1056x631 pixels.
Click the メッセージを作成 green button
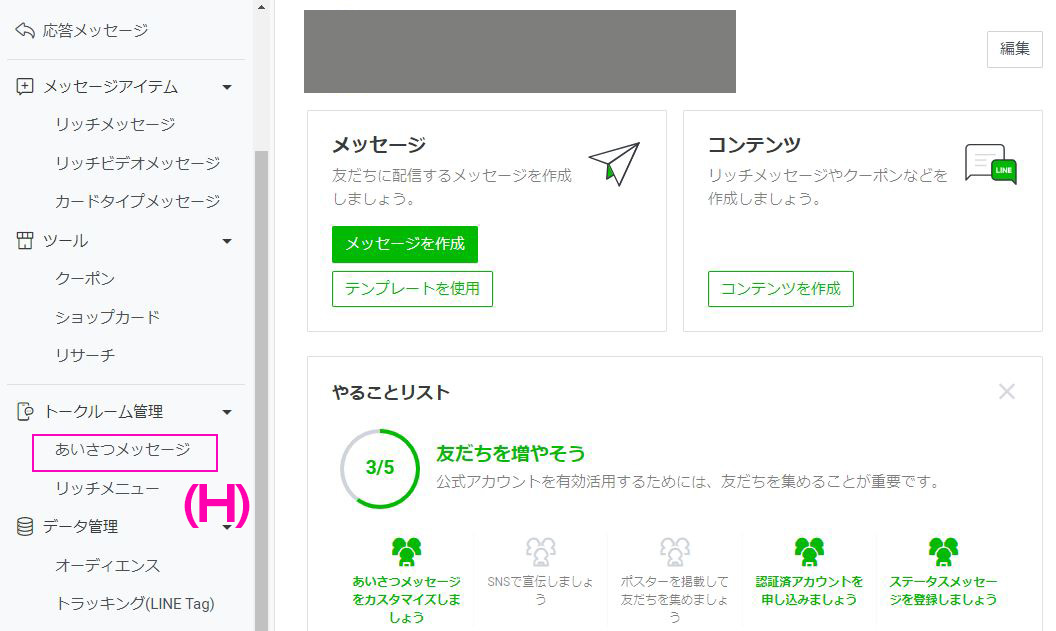coord(405,244)
